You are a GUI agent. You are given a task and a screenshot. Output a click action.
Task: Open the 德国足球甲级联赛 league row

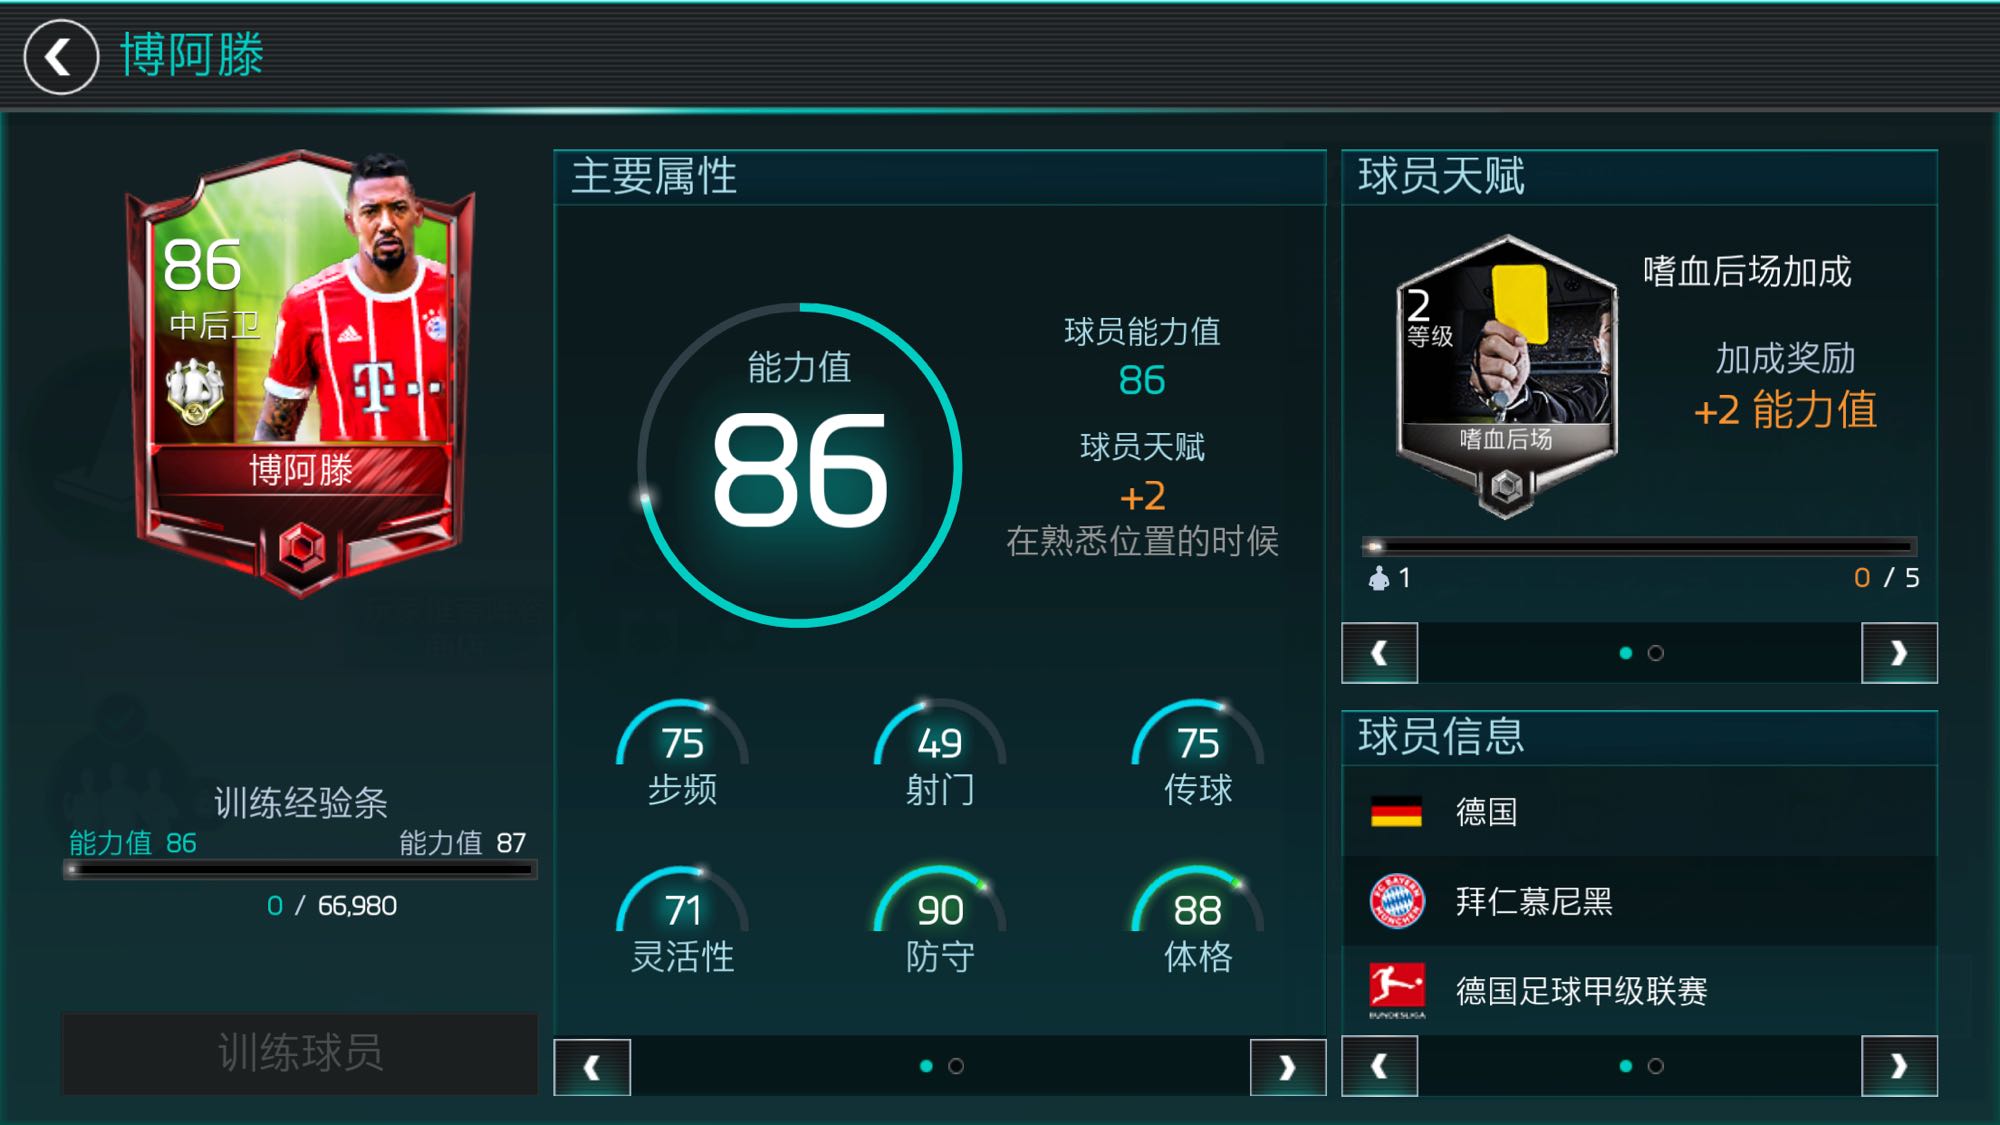1639,990
